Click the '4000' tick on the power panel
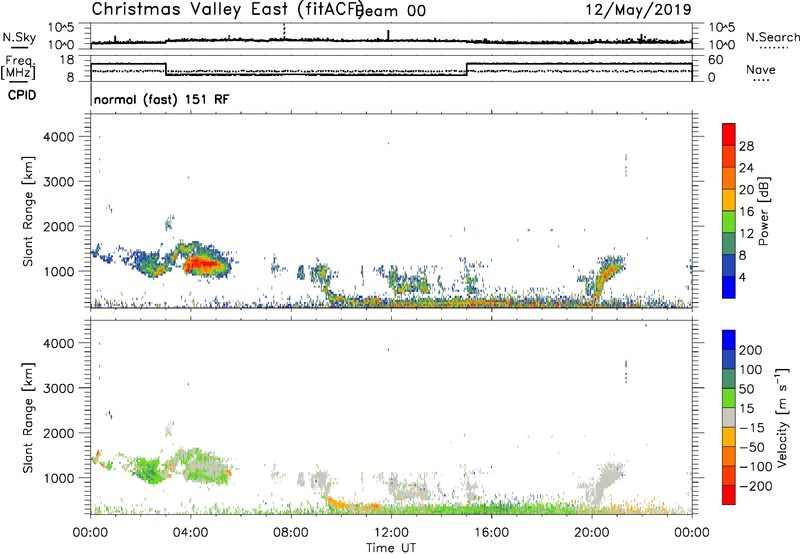Viewport: 800px width, 554px height. (59, 137)
